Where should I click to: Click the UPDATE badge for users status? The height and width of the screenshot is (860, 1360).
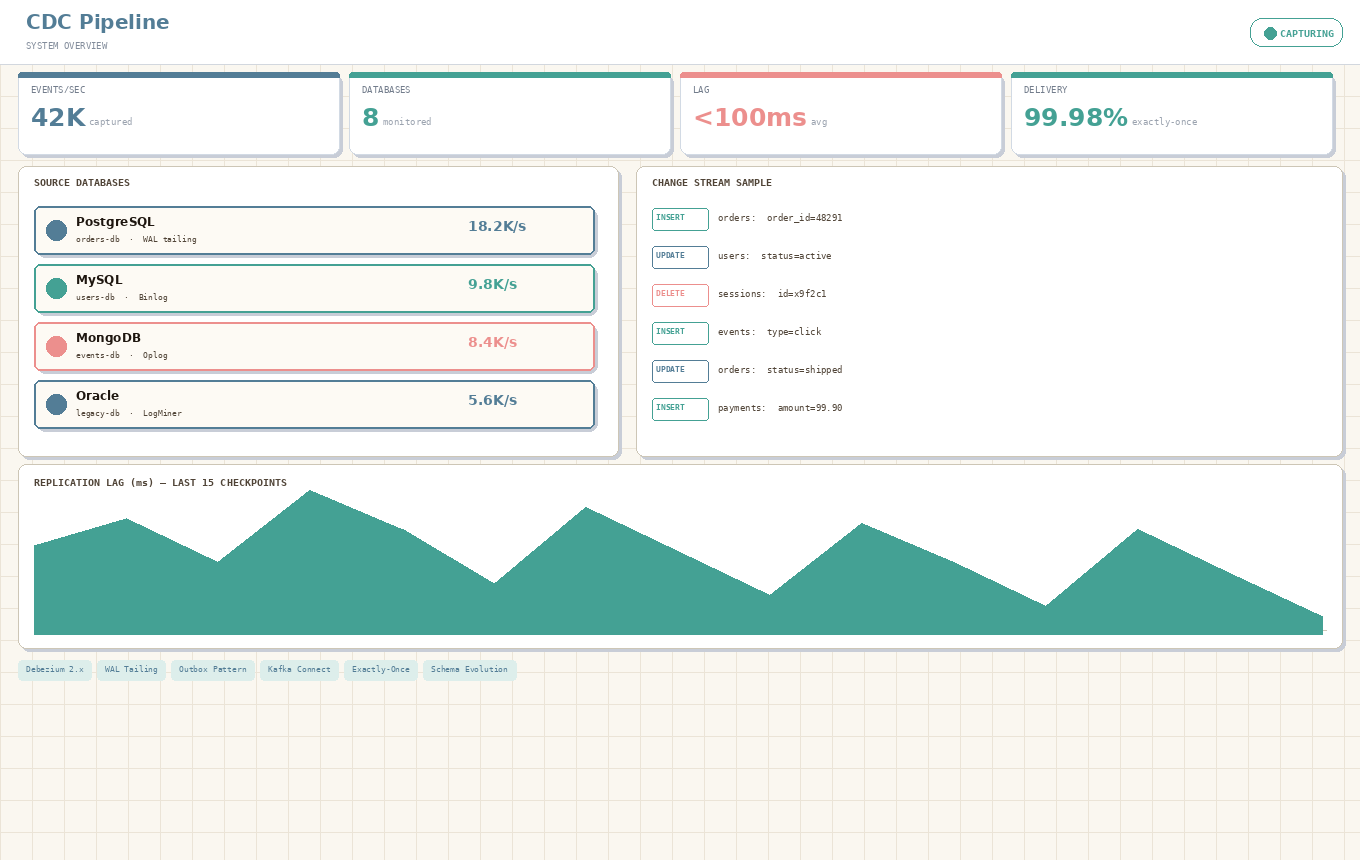(680, 257)
